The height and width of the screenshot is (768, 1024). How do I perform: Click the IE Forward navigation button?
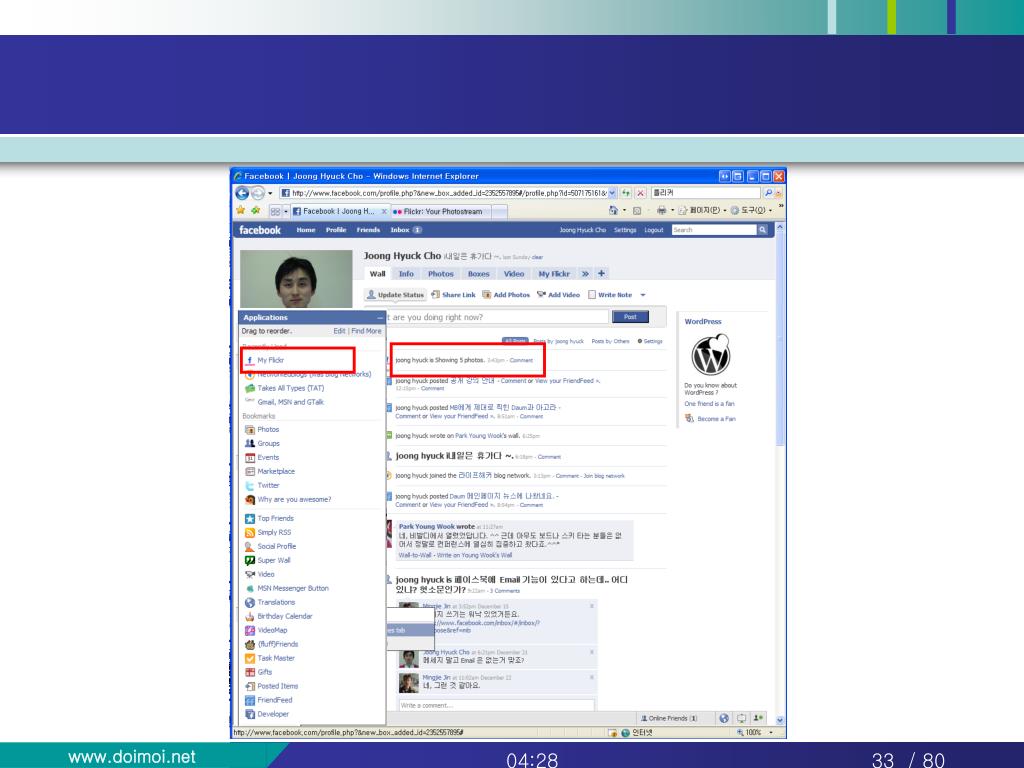point(258,193)
